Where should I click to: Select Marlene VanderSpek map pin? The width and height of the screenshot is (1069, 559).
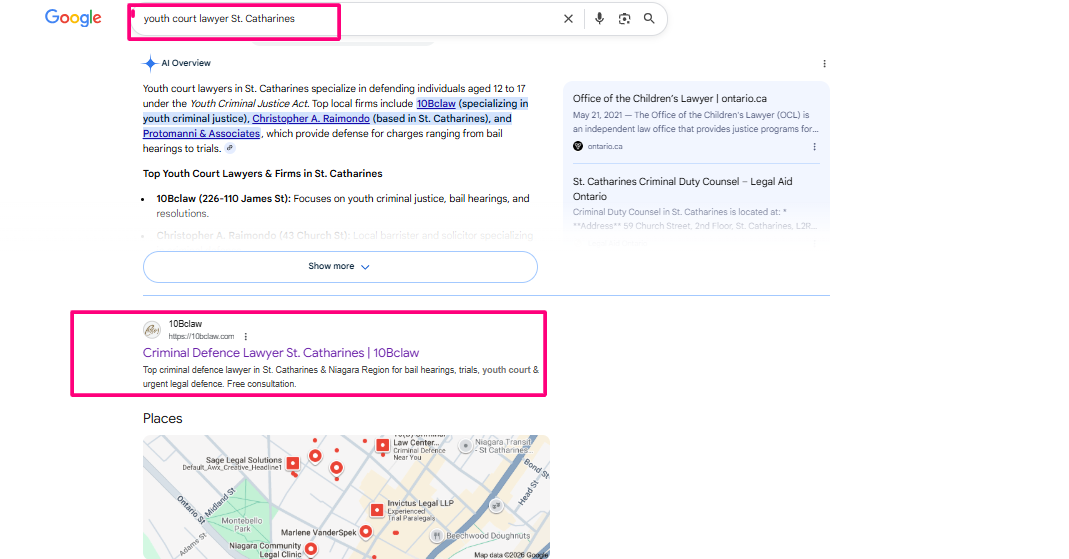(x=366, y=531)
